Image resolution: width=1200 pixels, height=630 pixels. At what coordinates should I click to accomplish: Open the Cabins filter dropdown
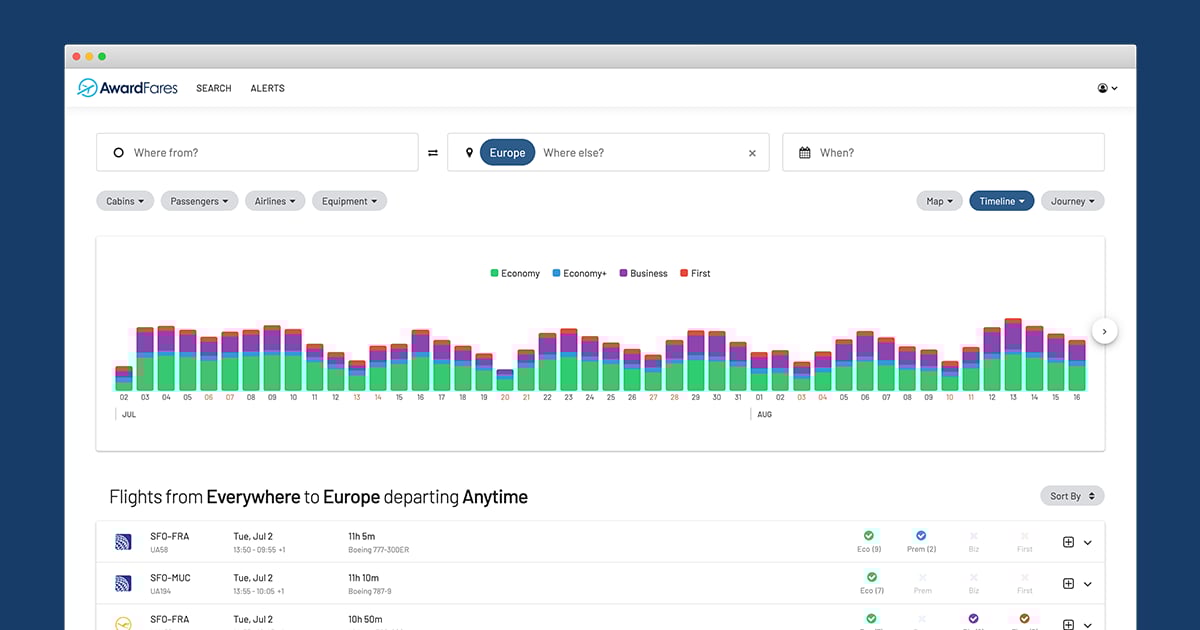pyautogui.click(x=125, y=201)
